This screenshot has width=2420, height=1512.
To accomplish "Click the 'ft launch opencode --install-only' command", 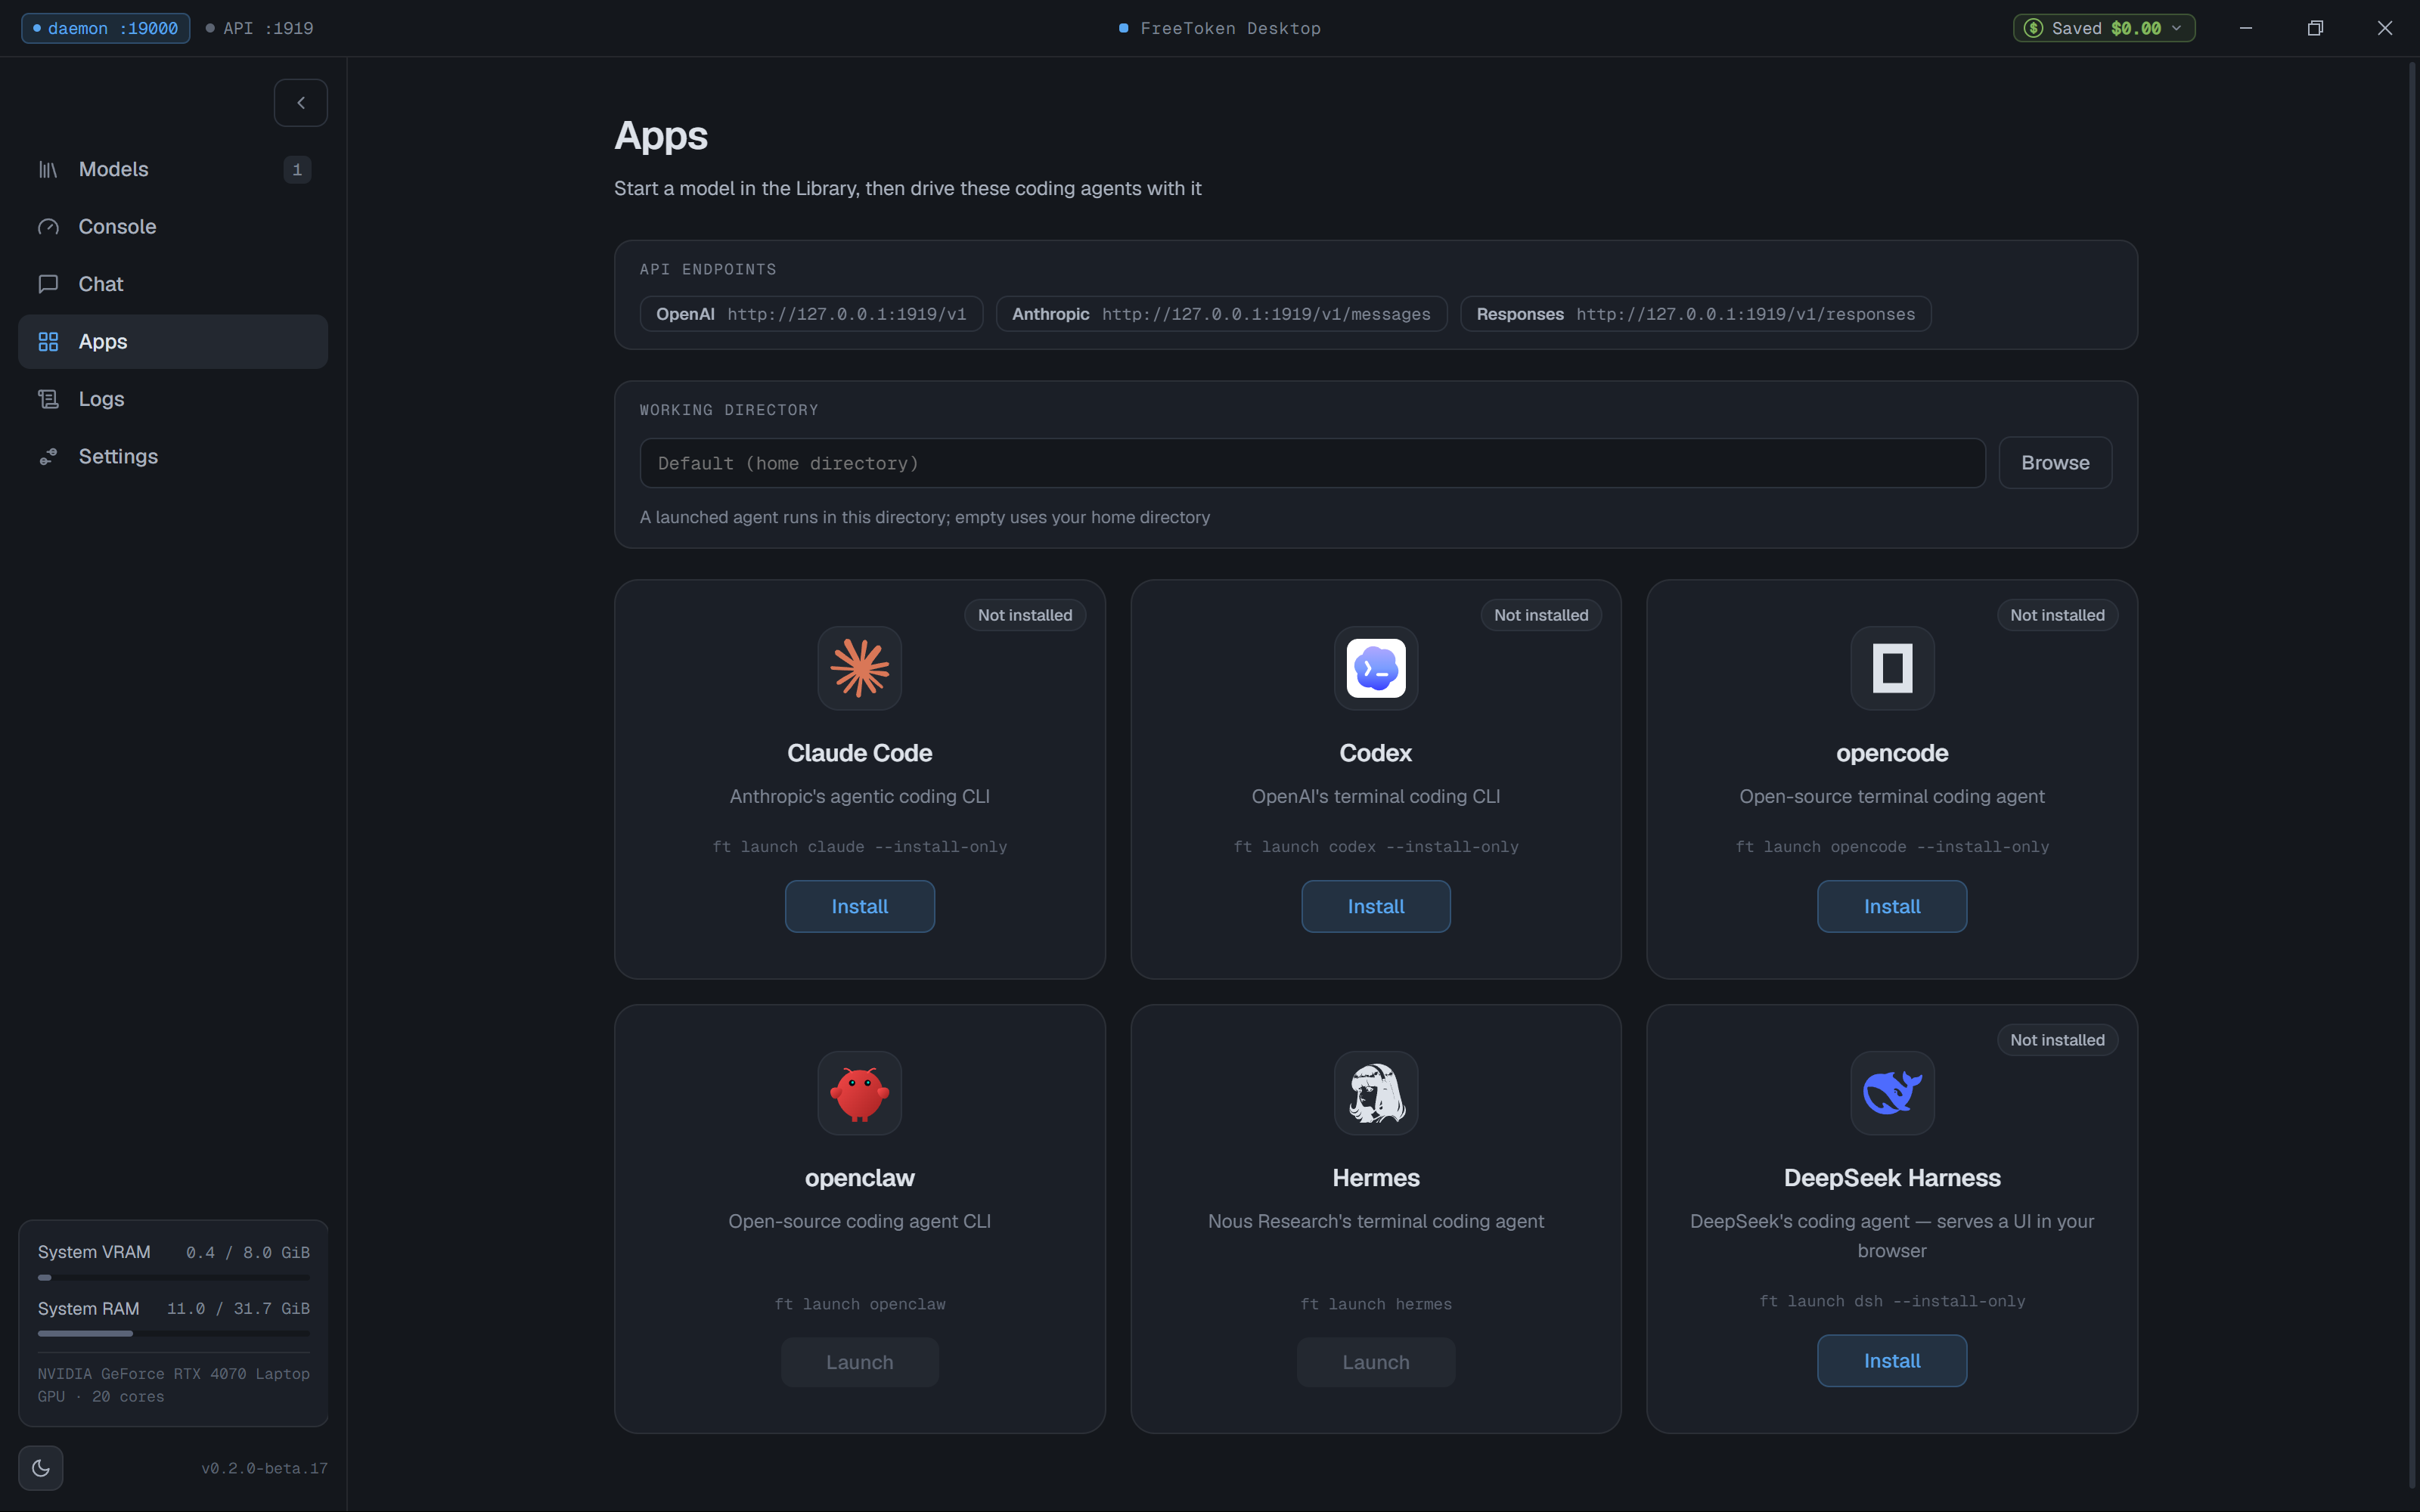I will [1892, 847].
